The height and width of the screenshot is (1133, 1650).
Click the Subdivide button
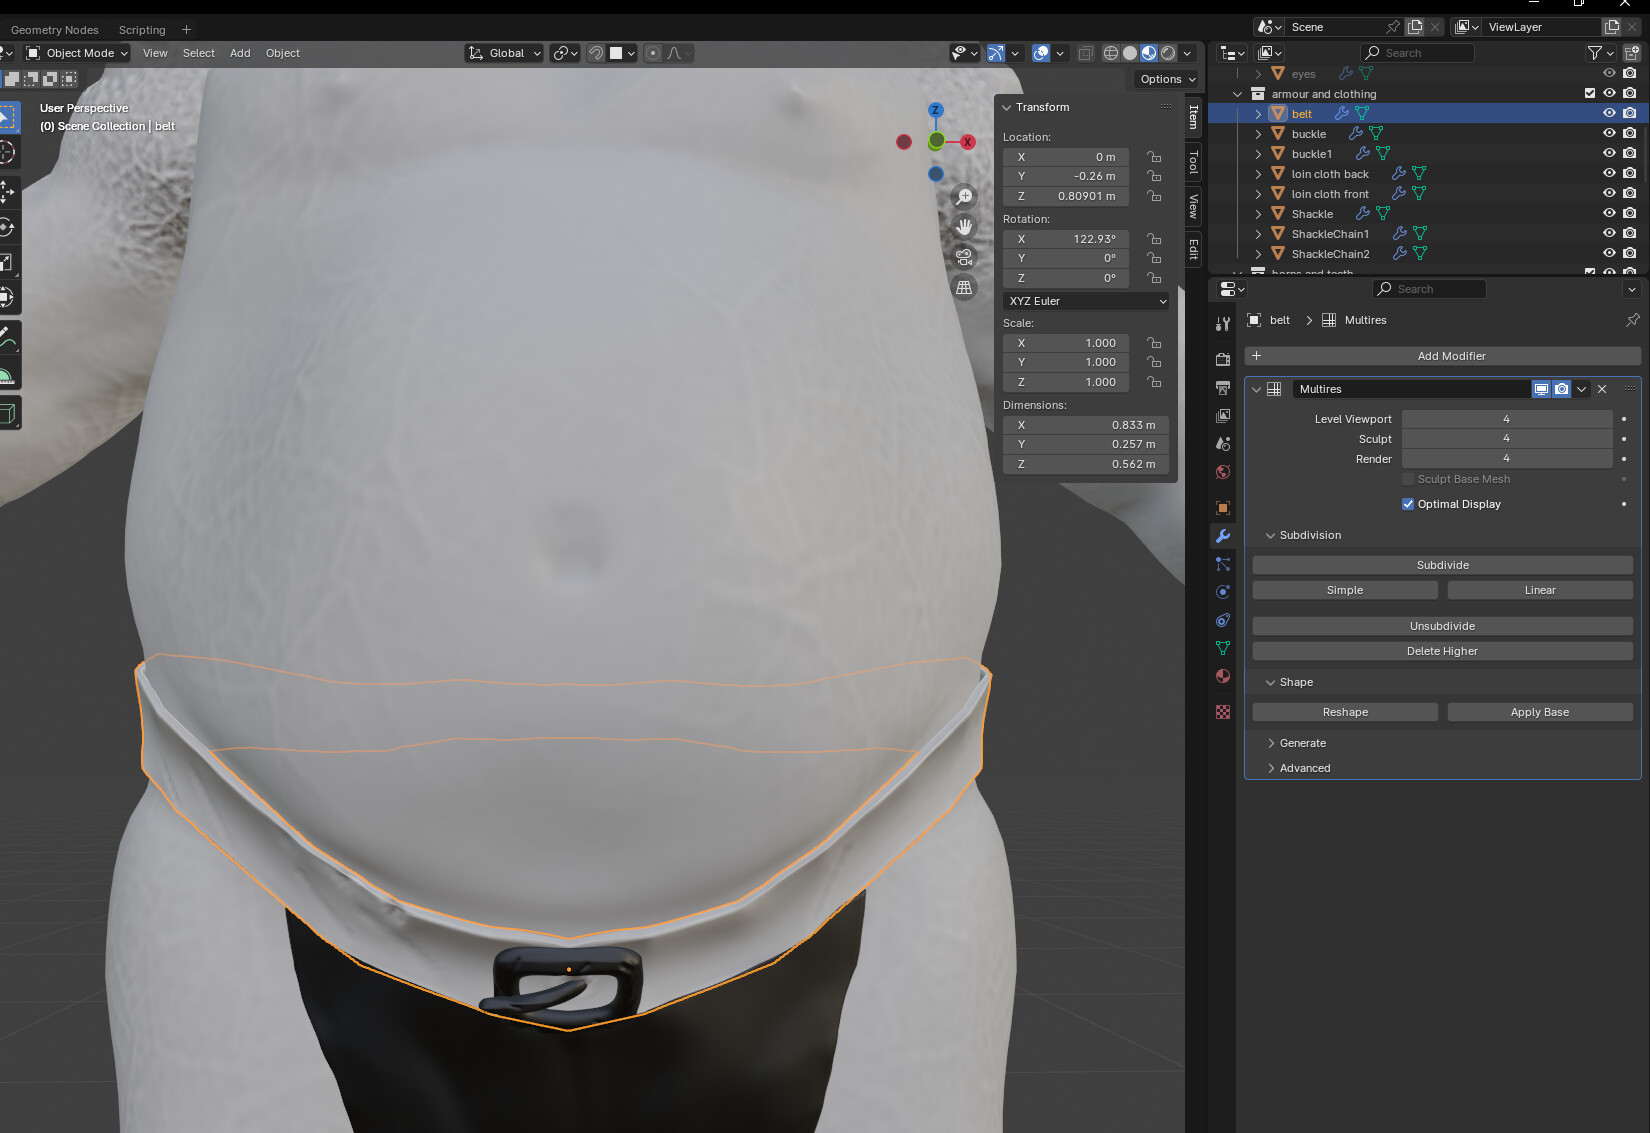pyautogui.click(x=1442, y=565)
